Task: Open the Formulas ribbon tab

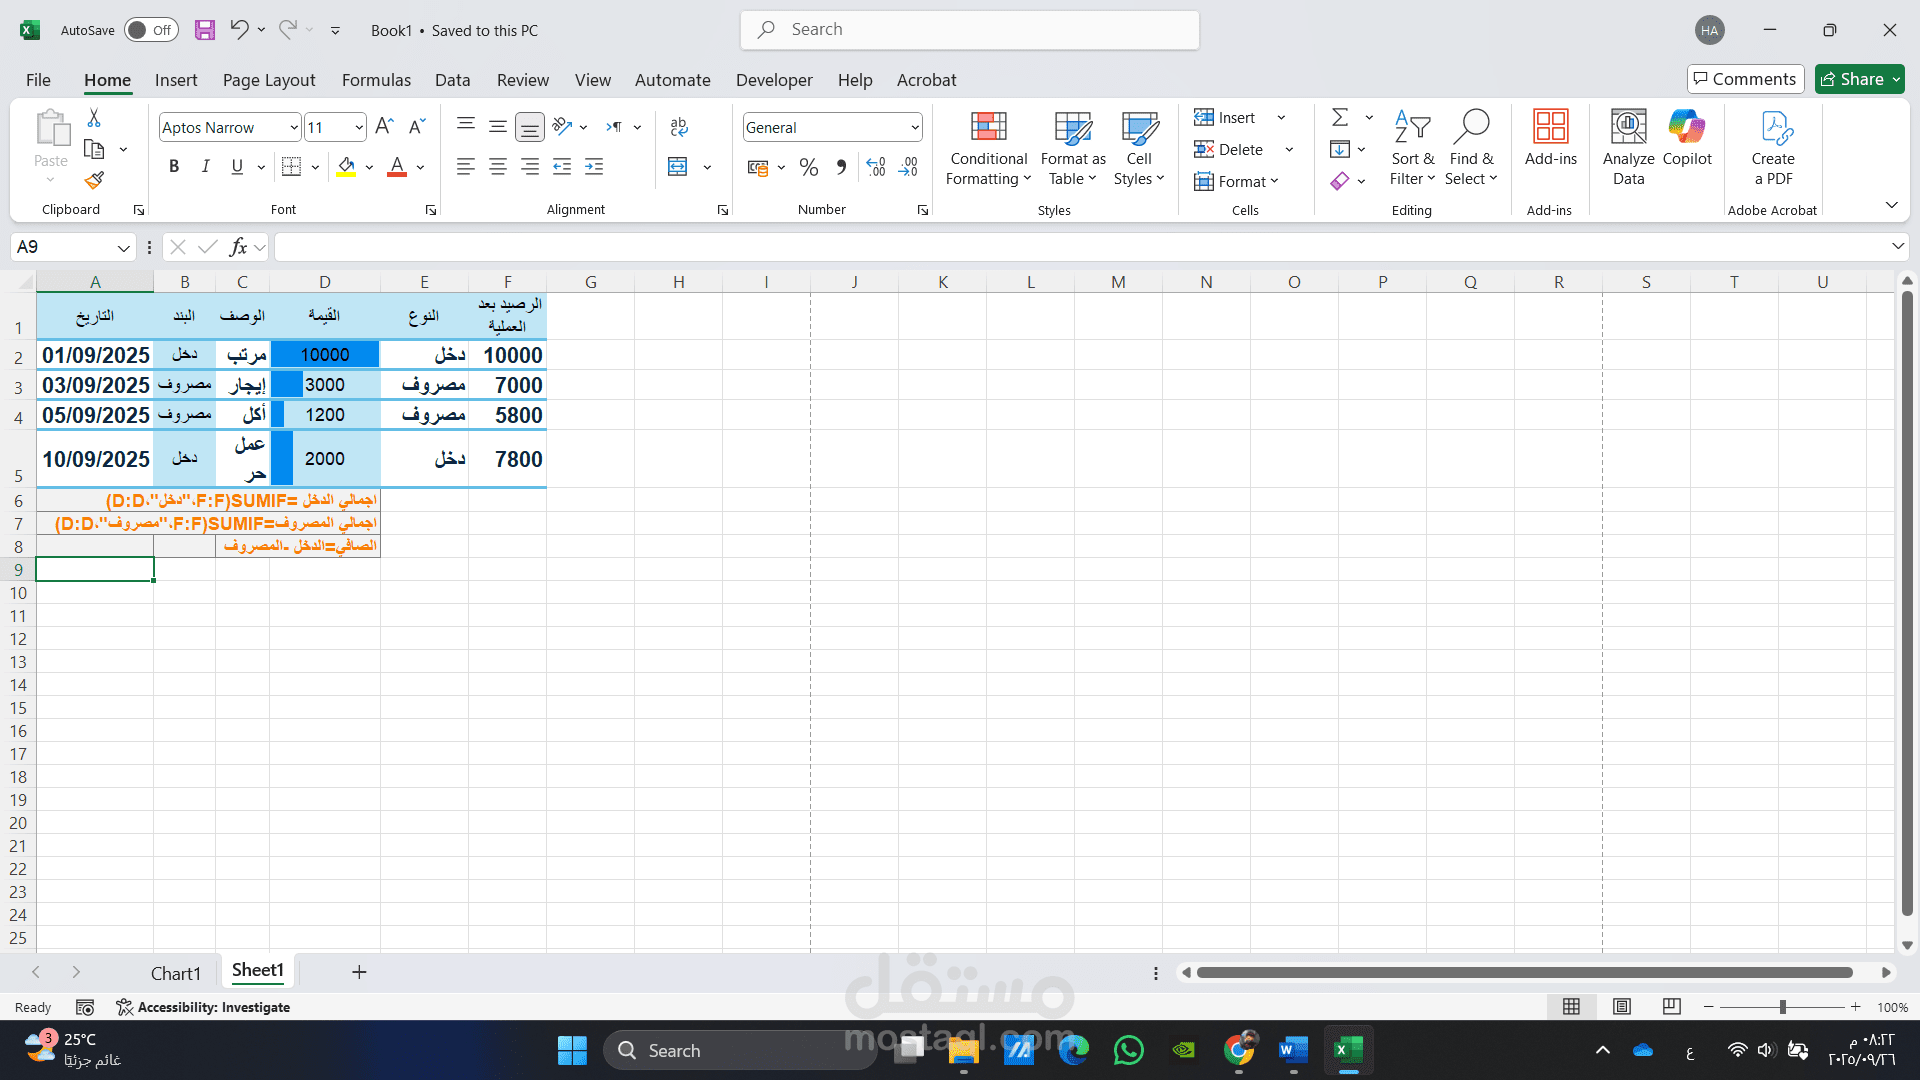Action: (x=376, y=80)
